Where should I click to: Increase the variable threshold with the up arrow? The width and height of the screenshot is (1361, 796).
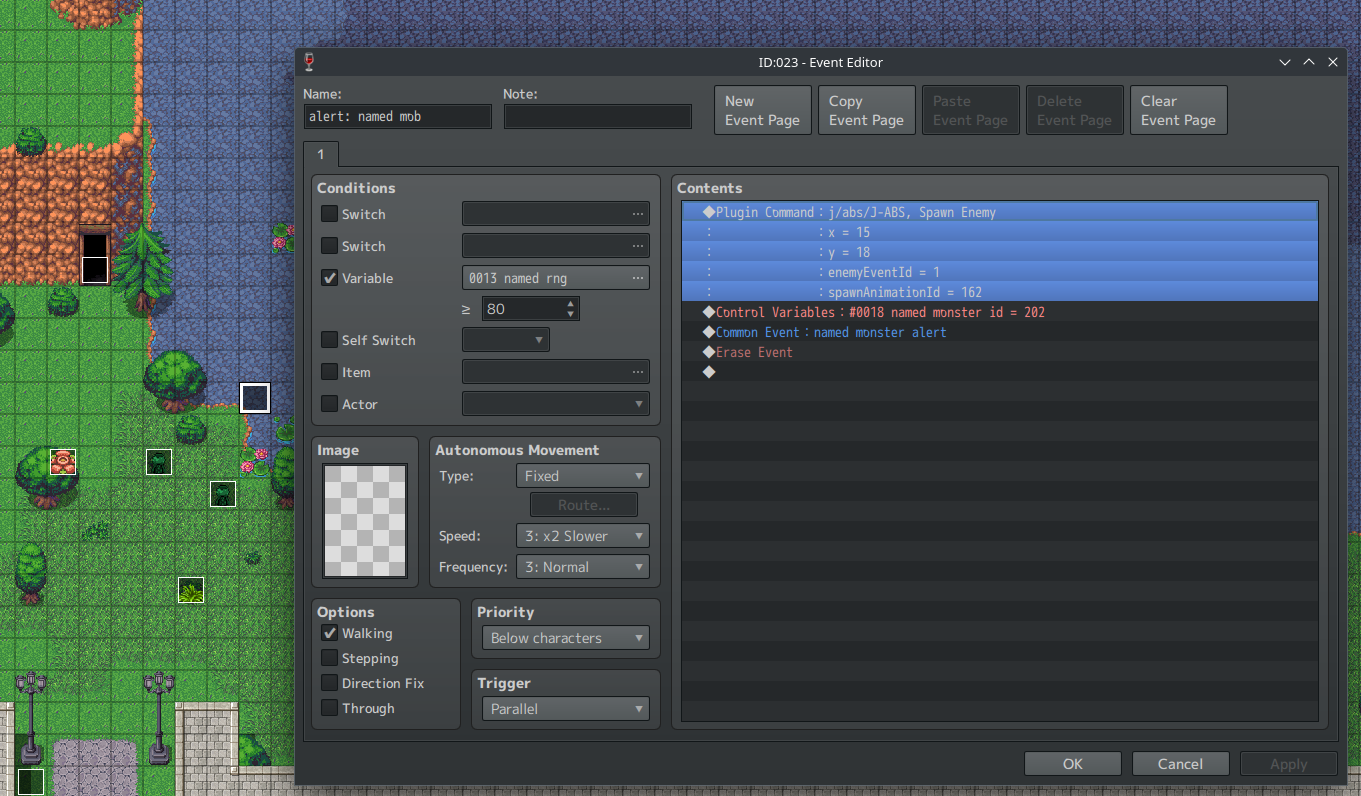tap(570, 303)
